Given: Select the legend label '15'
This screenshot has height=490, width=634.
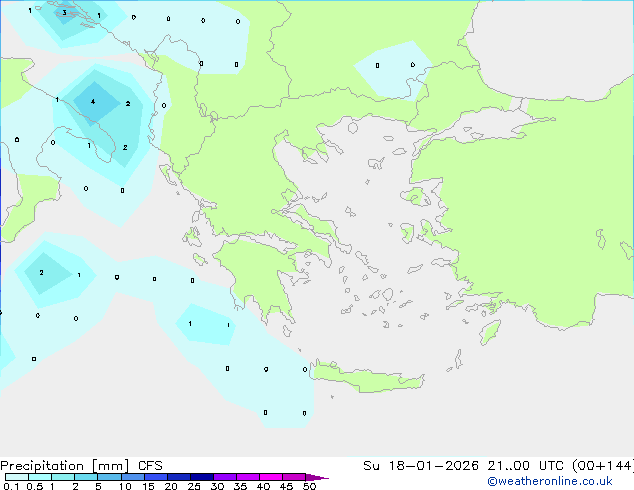Looking at the screenshot, I should (x=148, y=486).
